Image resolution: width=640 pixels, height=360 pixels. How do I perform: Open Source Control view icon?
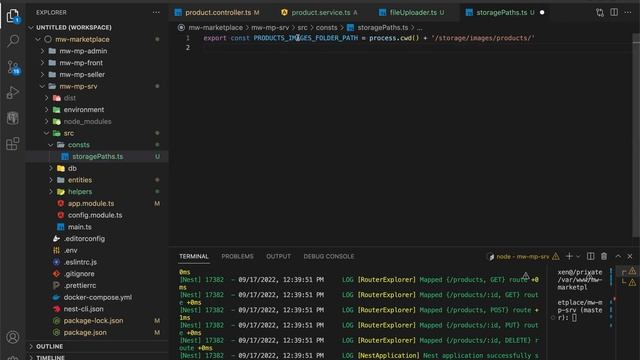coord(13,67)
